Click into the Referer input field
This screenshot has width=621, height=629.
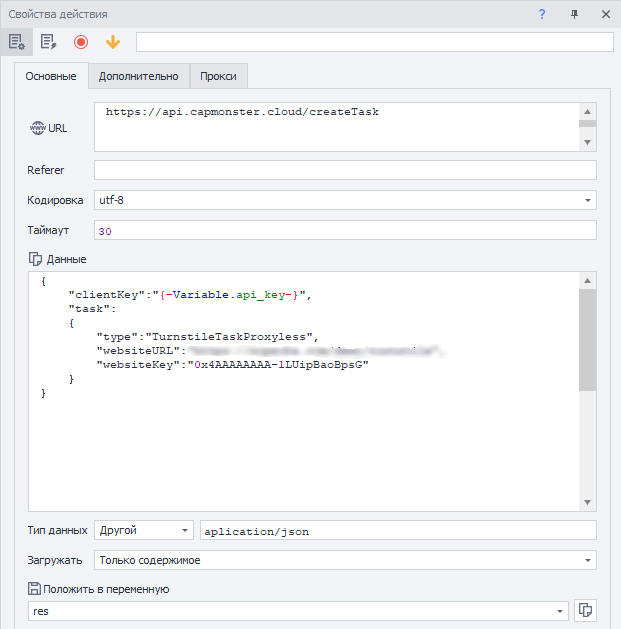(344, 170)
